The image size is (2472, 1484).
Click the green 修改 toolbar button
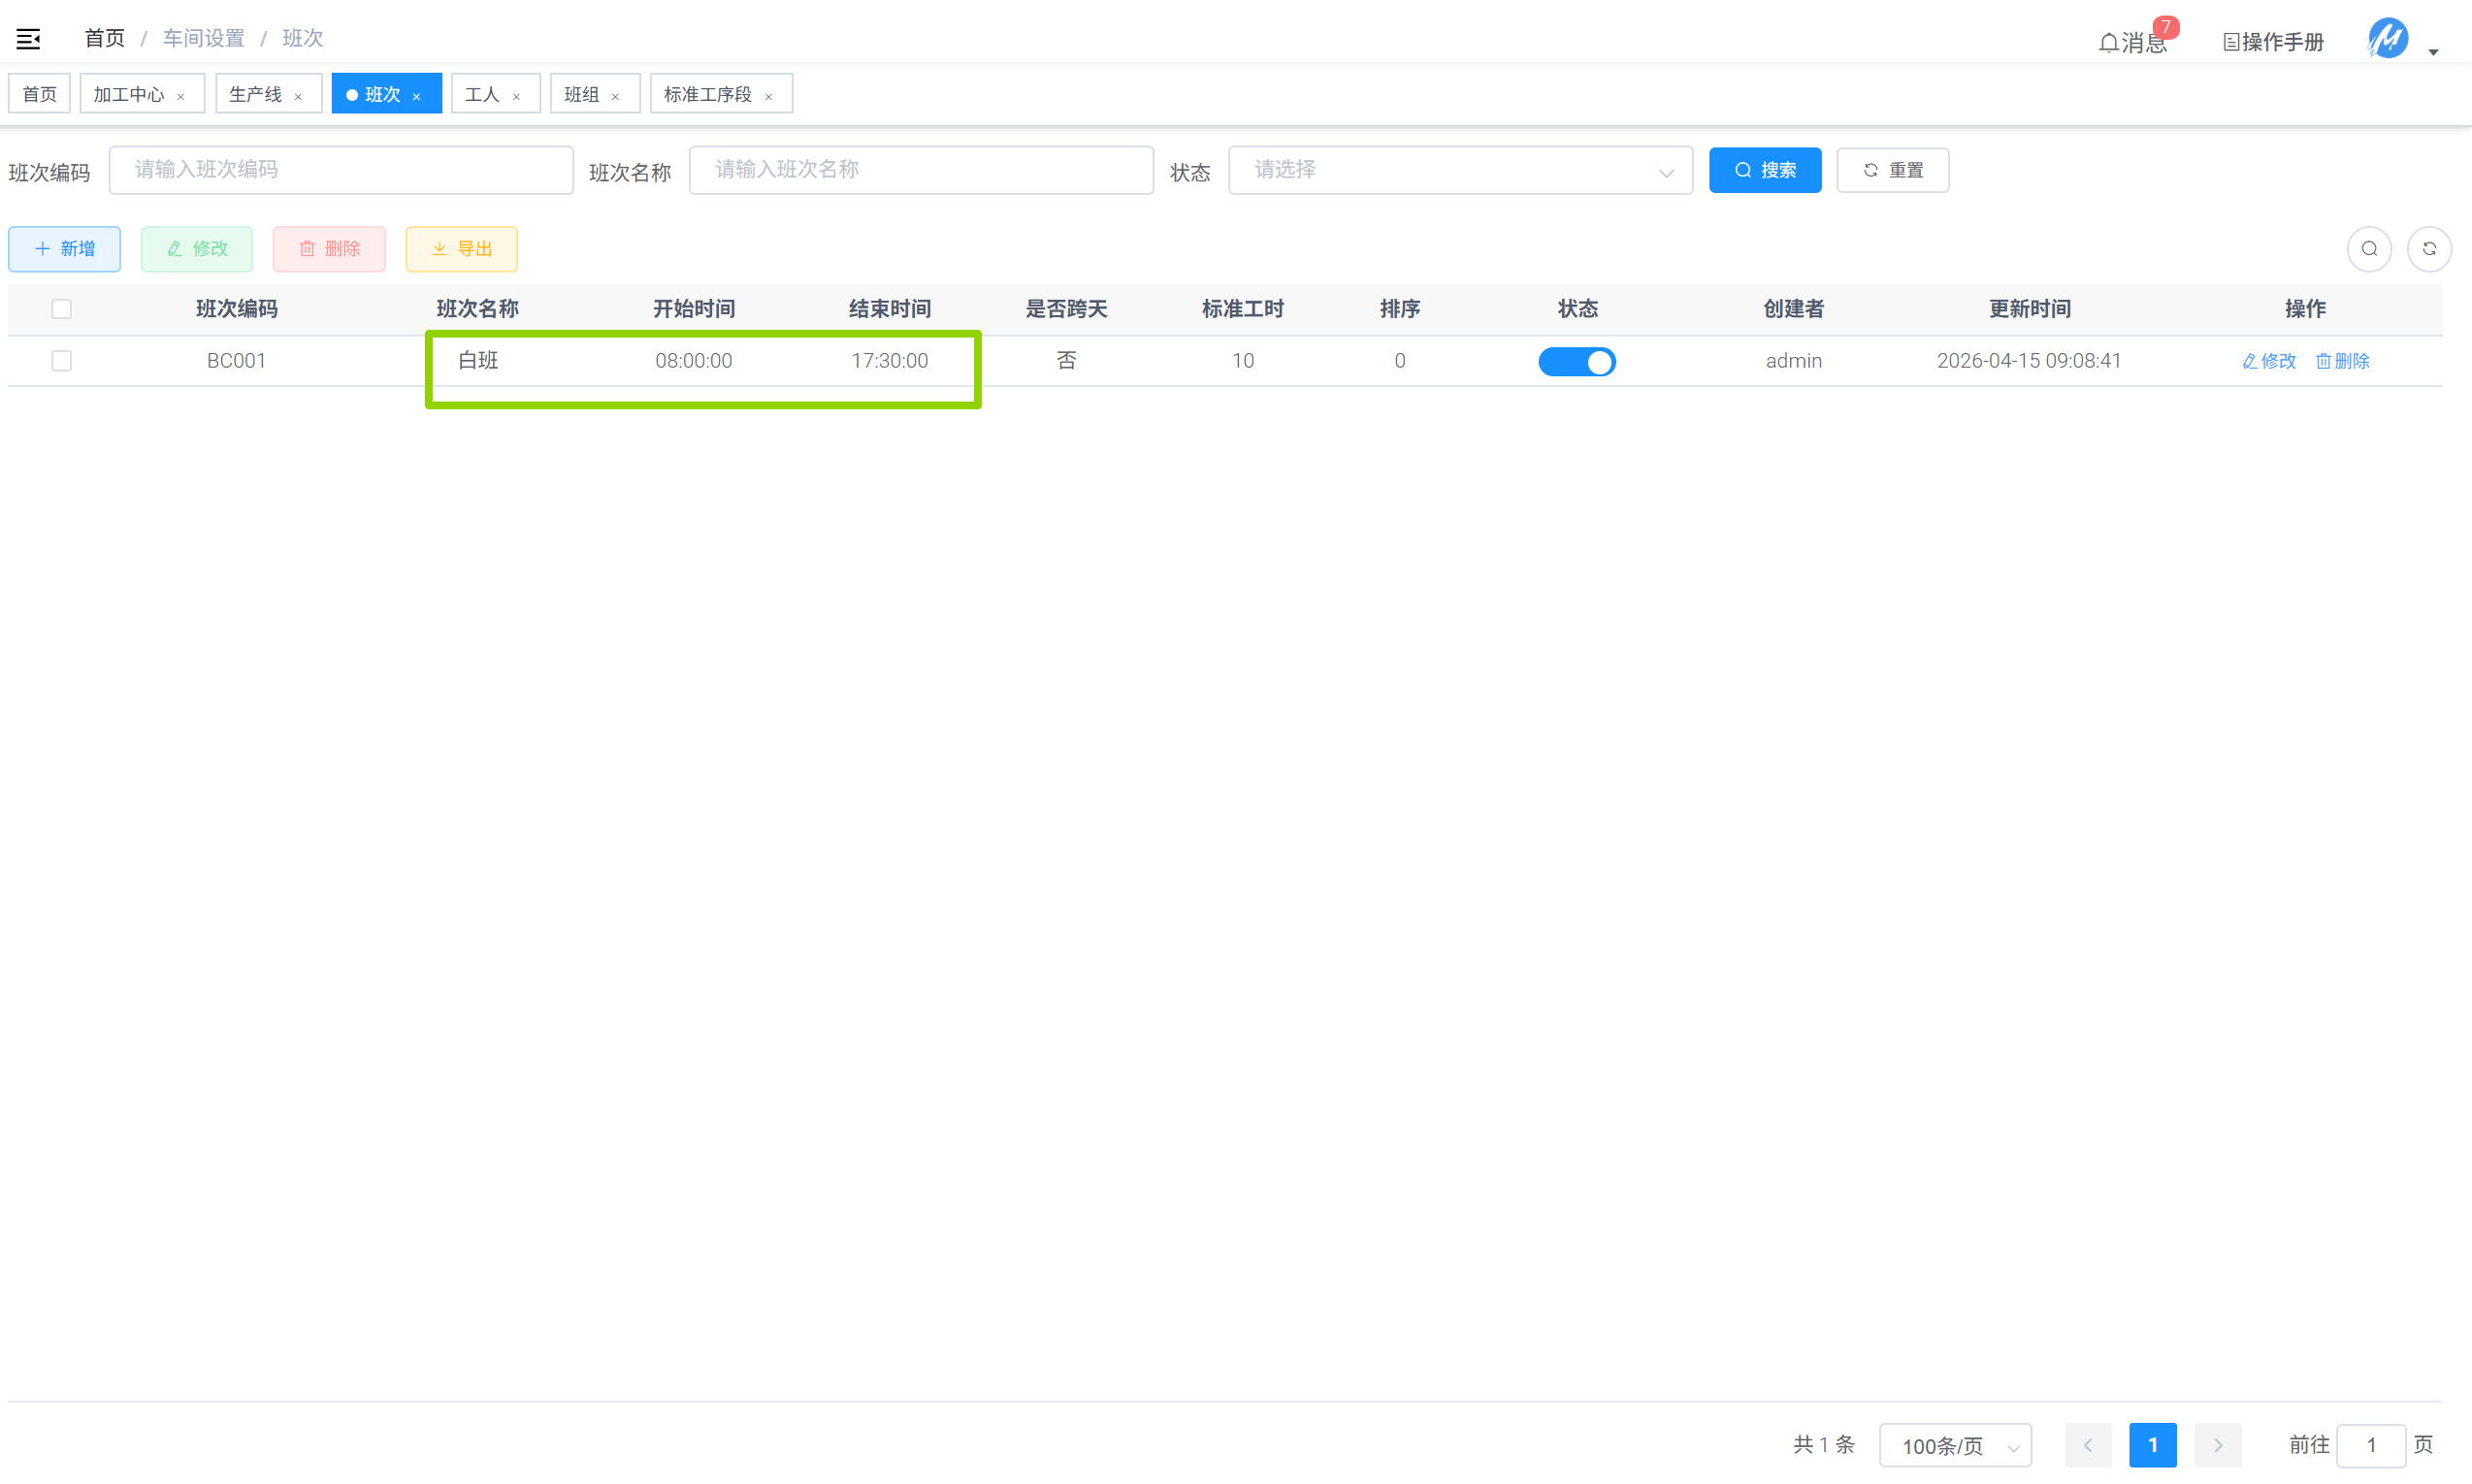click(197, 249)
